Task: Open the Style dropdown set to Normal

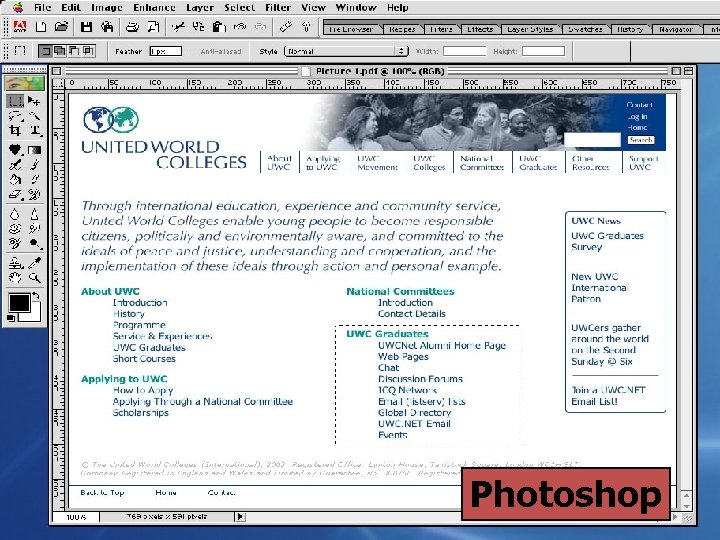Action: pos(346,51)
